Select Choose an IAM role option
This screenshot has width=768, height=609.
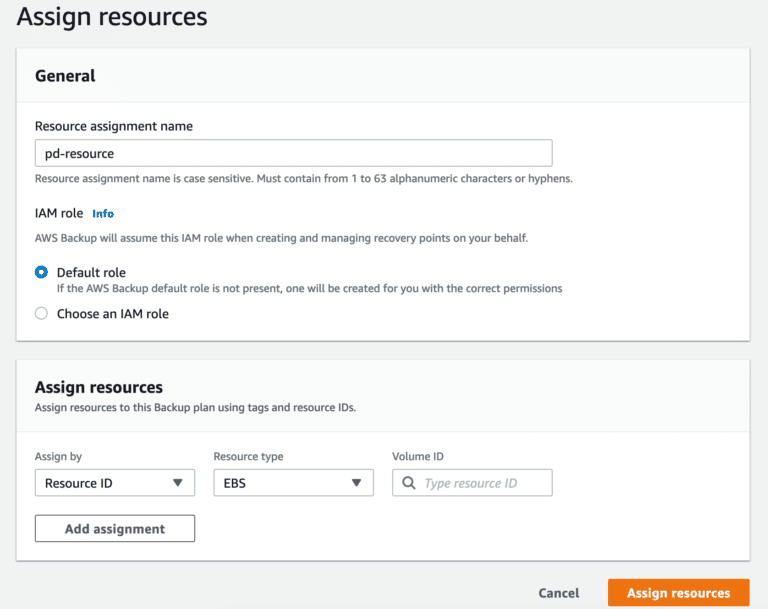pos(42,314)
